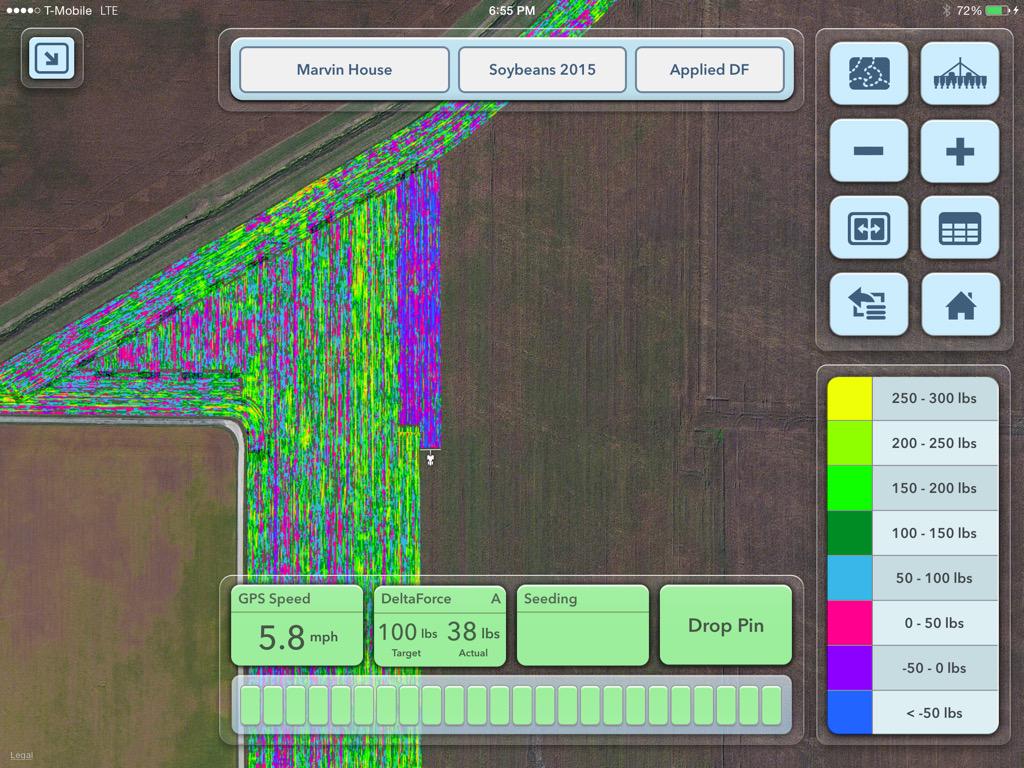Open the GPS Speed tile
The image size is (1024, 768).
(x=297, y=625)
